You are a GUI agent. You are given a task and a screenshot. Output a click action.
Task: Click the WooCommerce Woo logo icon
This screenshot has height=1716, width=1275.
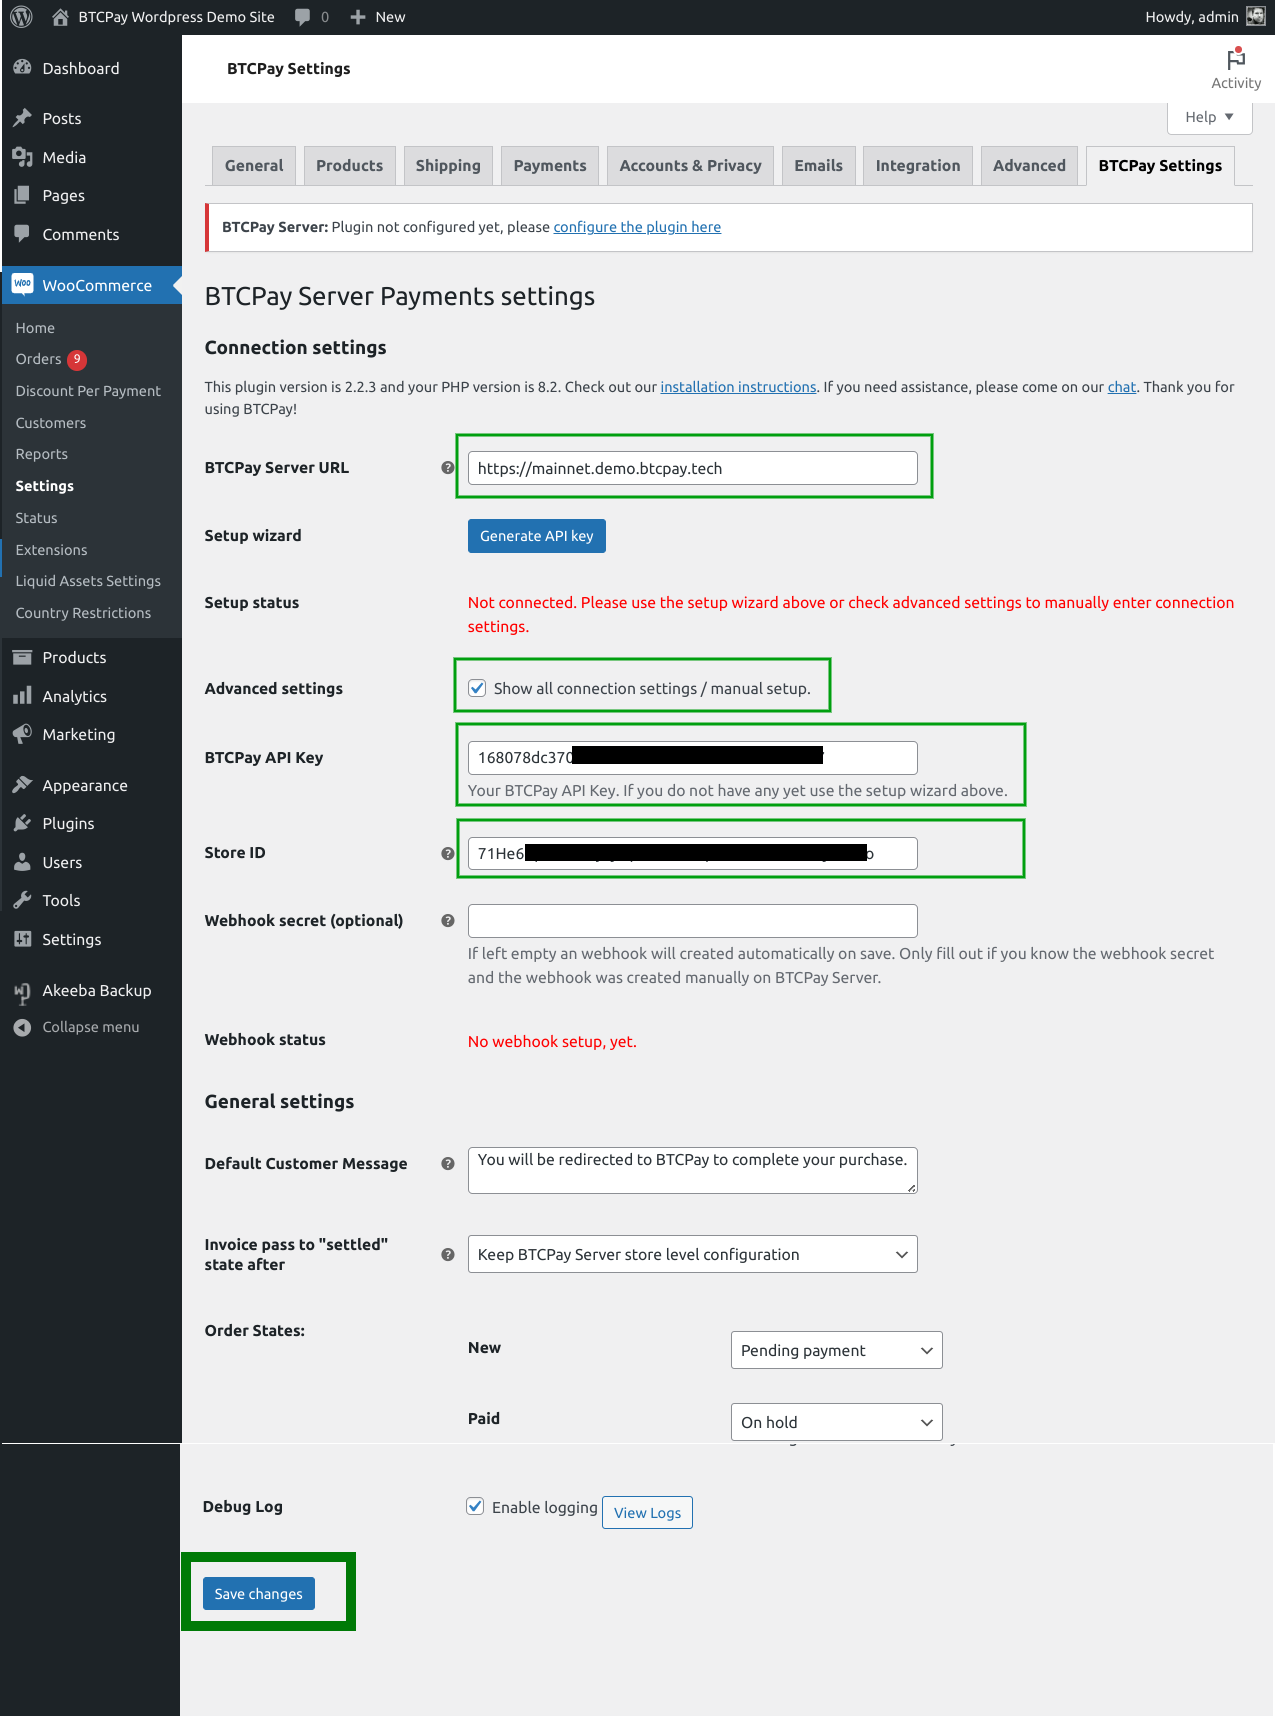tap(22, 284)
